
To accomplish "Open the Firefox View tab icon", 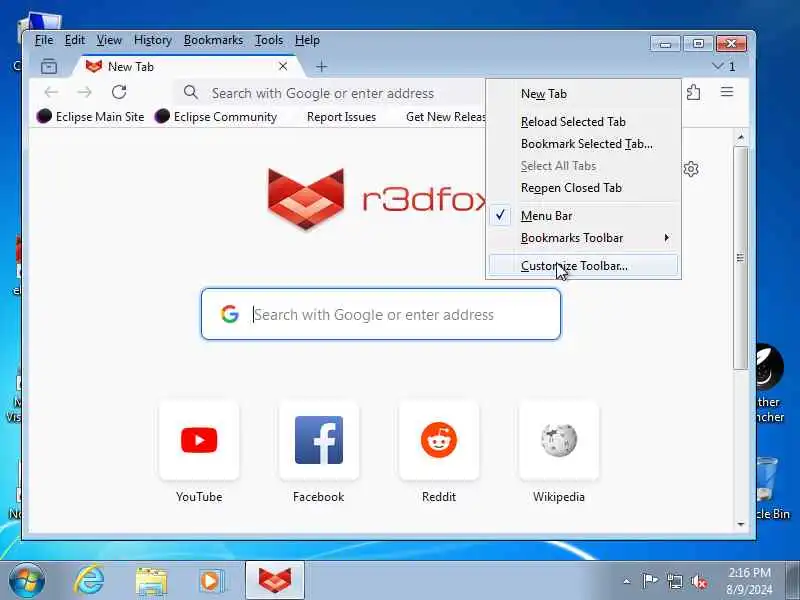I will [49, 66].
